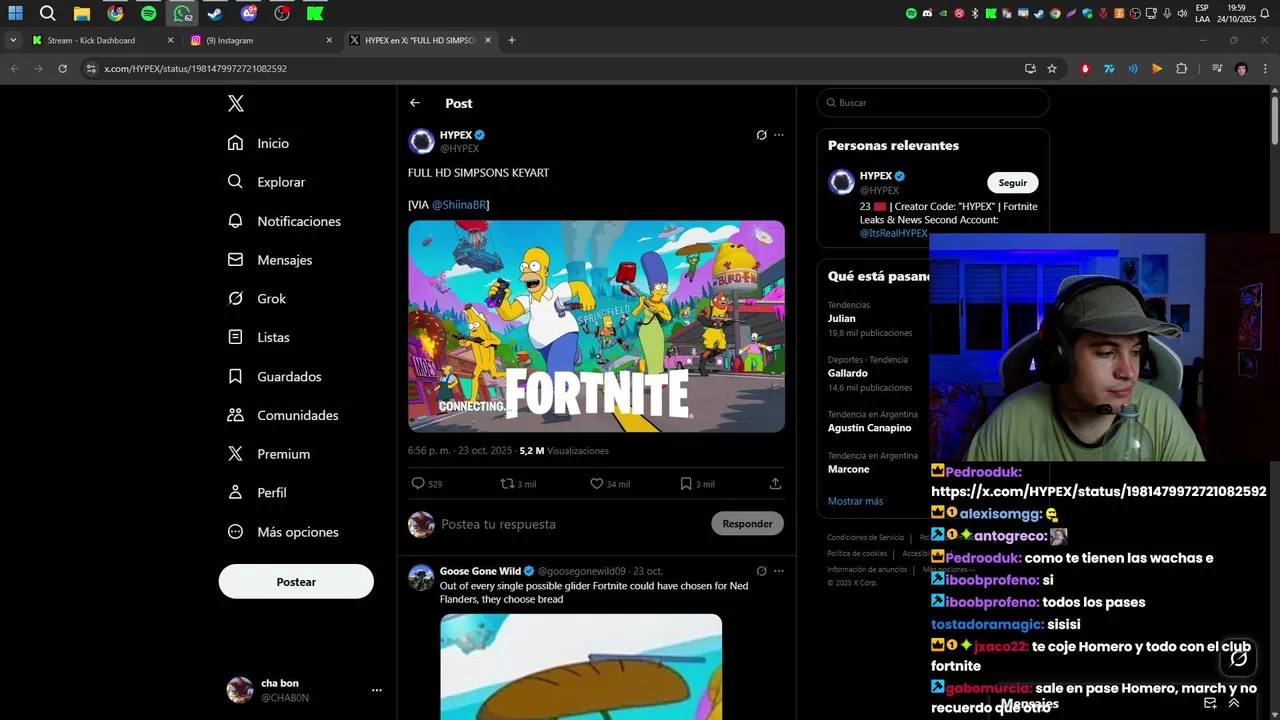
Task: Click the Grok explain icon on HYPEX post
Action: point(761,135)
